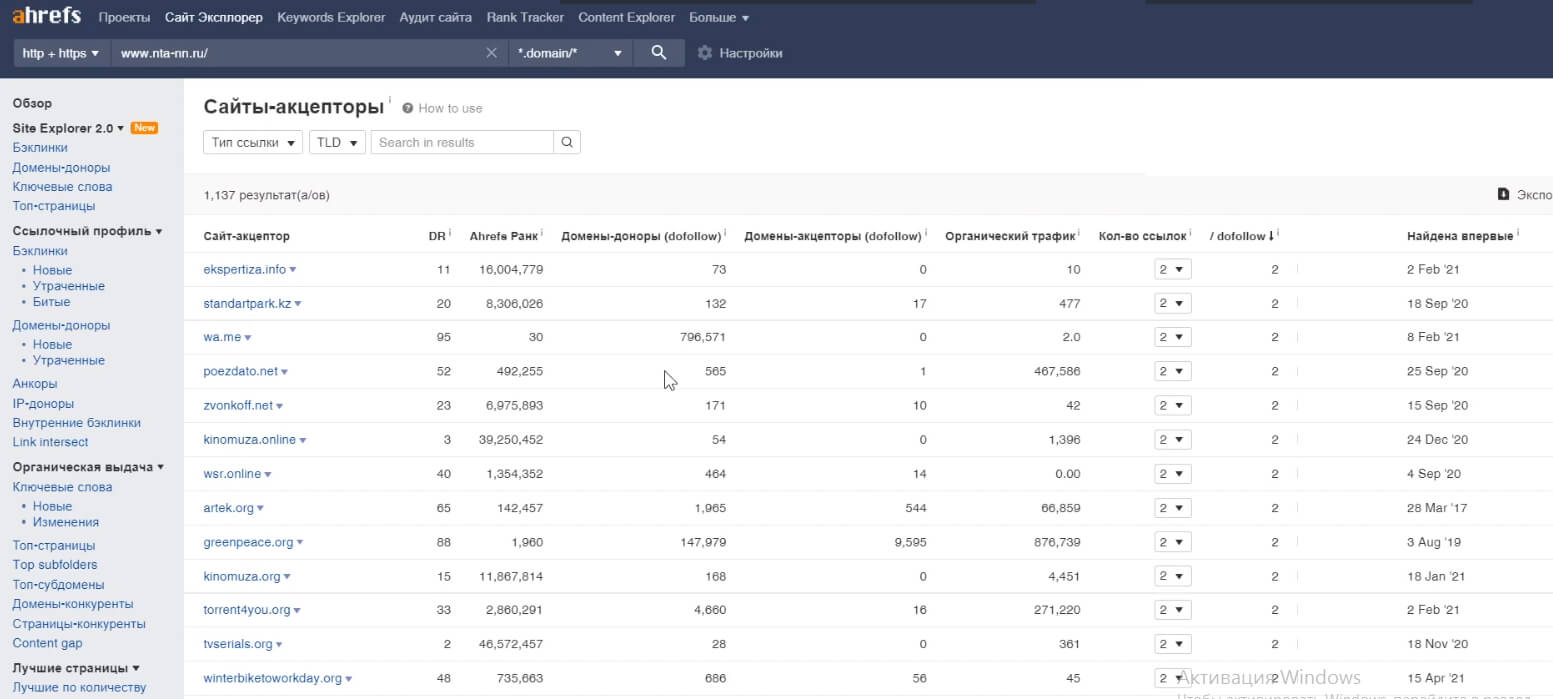
Task: Open Страницы-конкуренты in sidebar
Action: point(79,624)
